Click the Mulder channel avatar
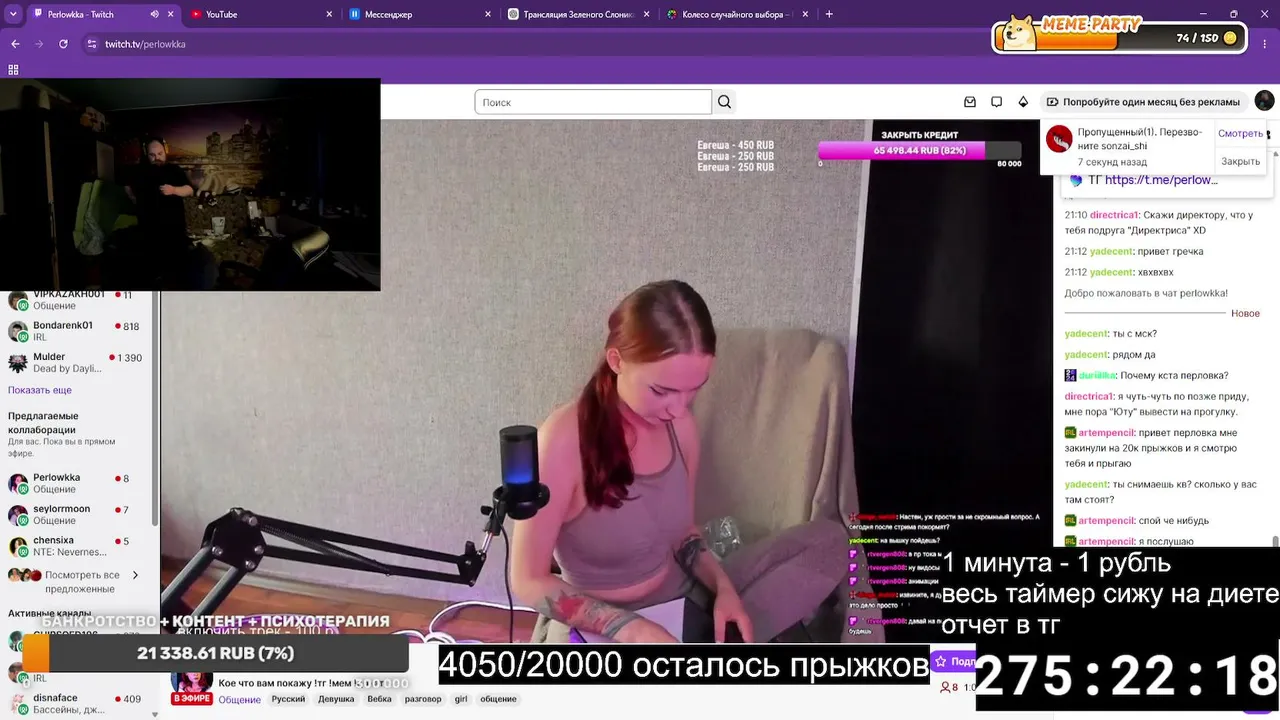1280x720 pixels. tap(18, 363)
